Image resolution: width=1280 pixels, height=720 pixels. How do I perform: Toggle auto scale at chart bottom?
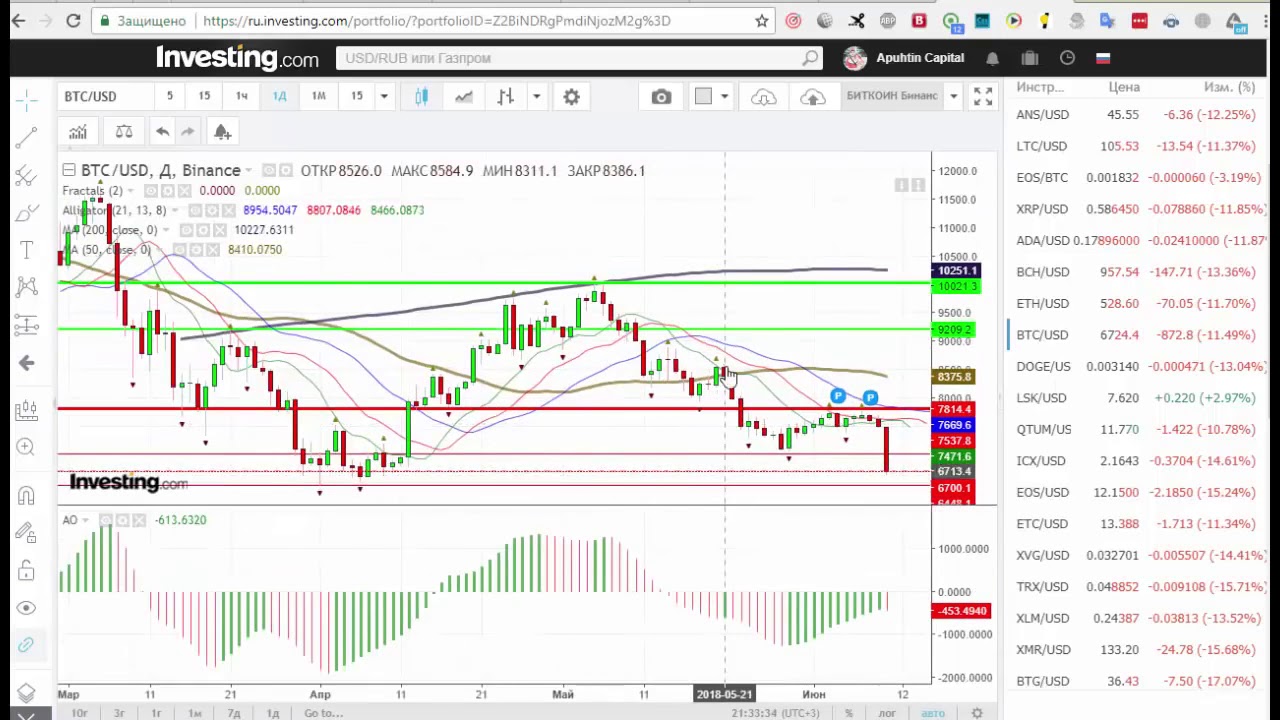(x=932, y=713)
